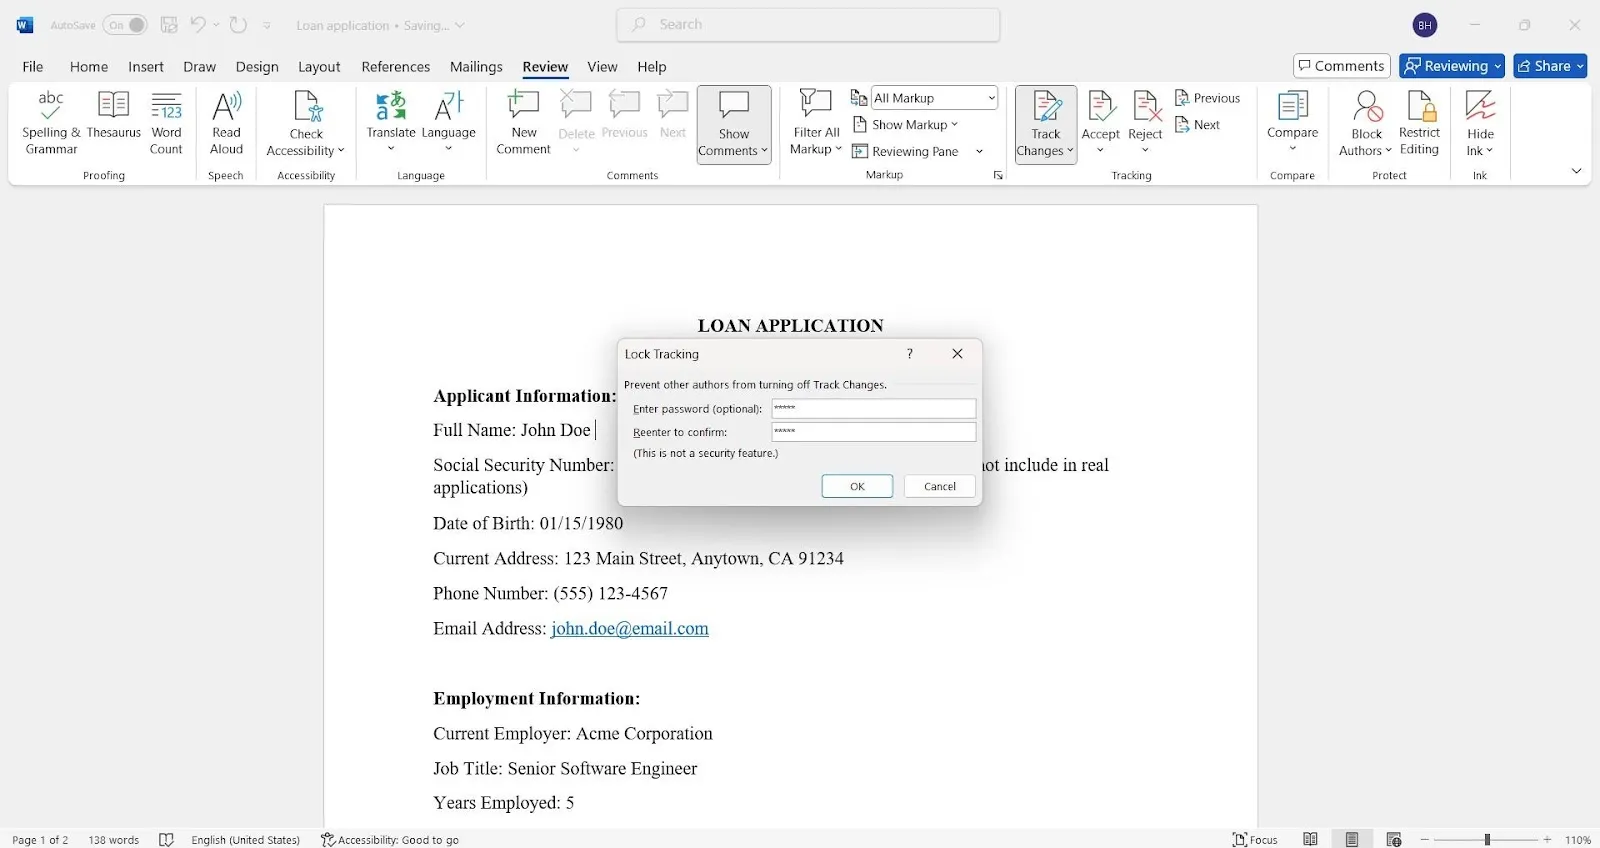The height and width of the screenshot is (848, 1600).
Task: Collapse the ribbon with chevron
Action: coord(1576,171)
